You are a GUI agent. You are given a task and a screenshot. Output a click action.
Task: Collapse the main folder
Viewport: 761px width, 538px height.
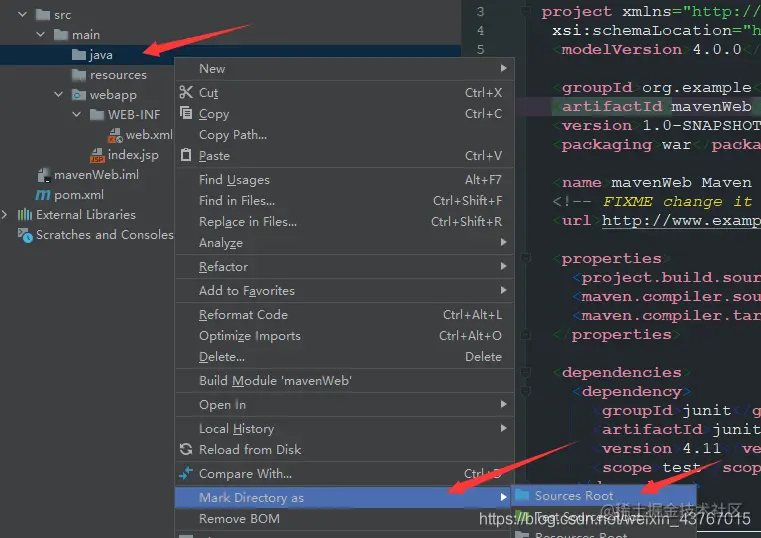(40, 34)
